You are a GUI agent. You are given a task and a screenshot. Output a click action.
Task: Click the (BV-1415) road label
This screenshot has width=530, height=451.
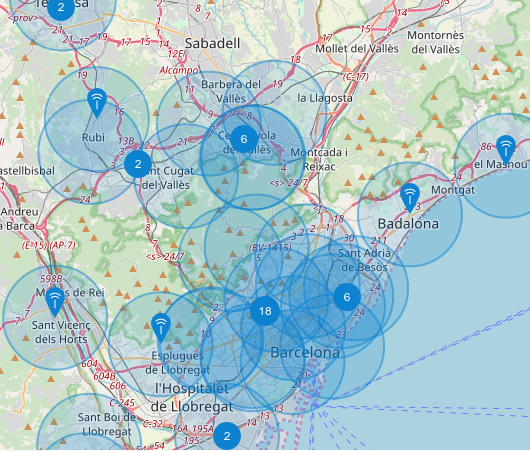[x=270, y=248]
